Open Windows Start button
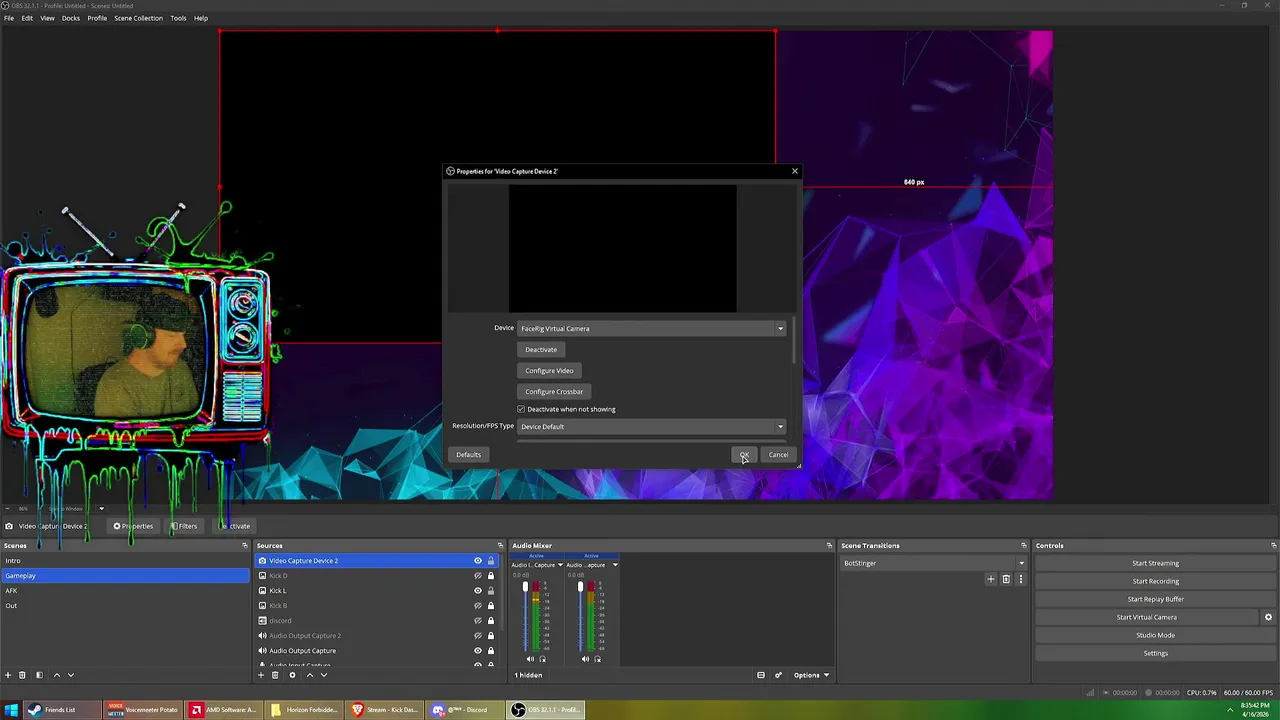The width and height of the screenshot is (1280, 720). coord(12,710)
